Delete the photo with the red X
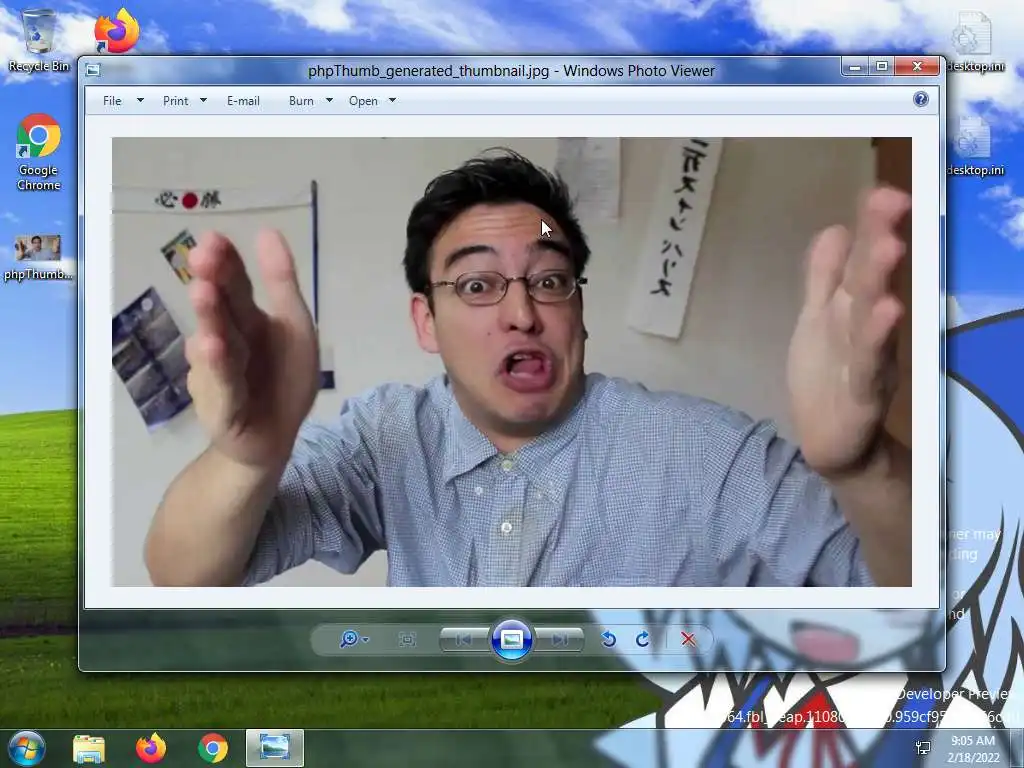The image size is (1024, 768). [688, 639]
